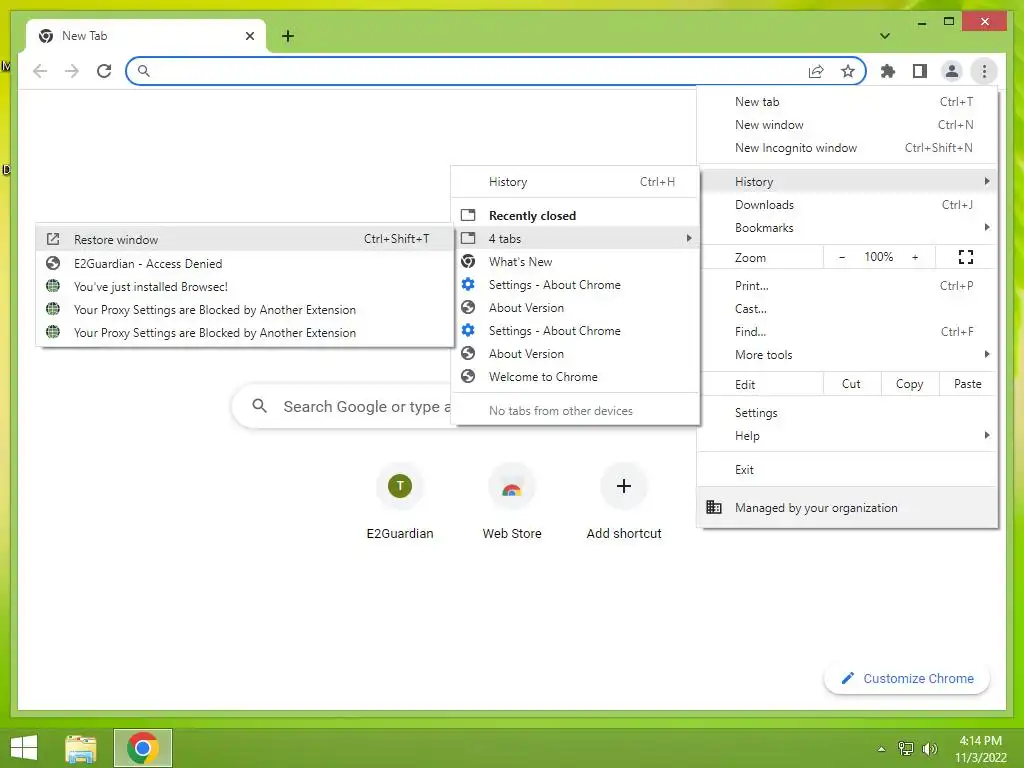
Task: Open the profile avatar icon
Action: 952,71
